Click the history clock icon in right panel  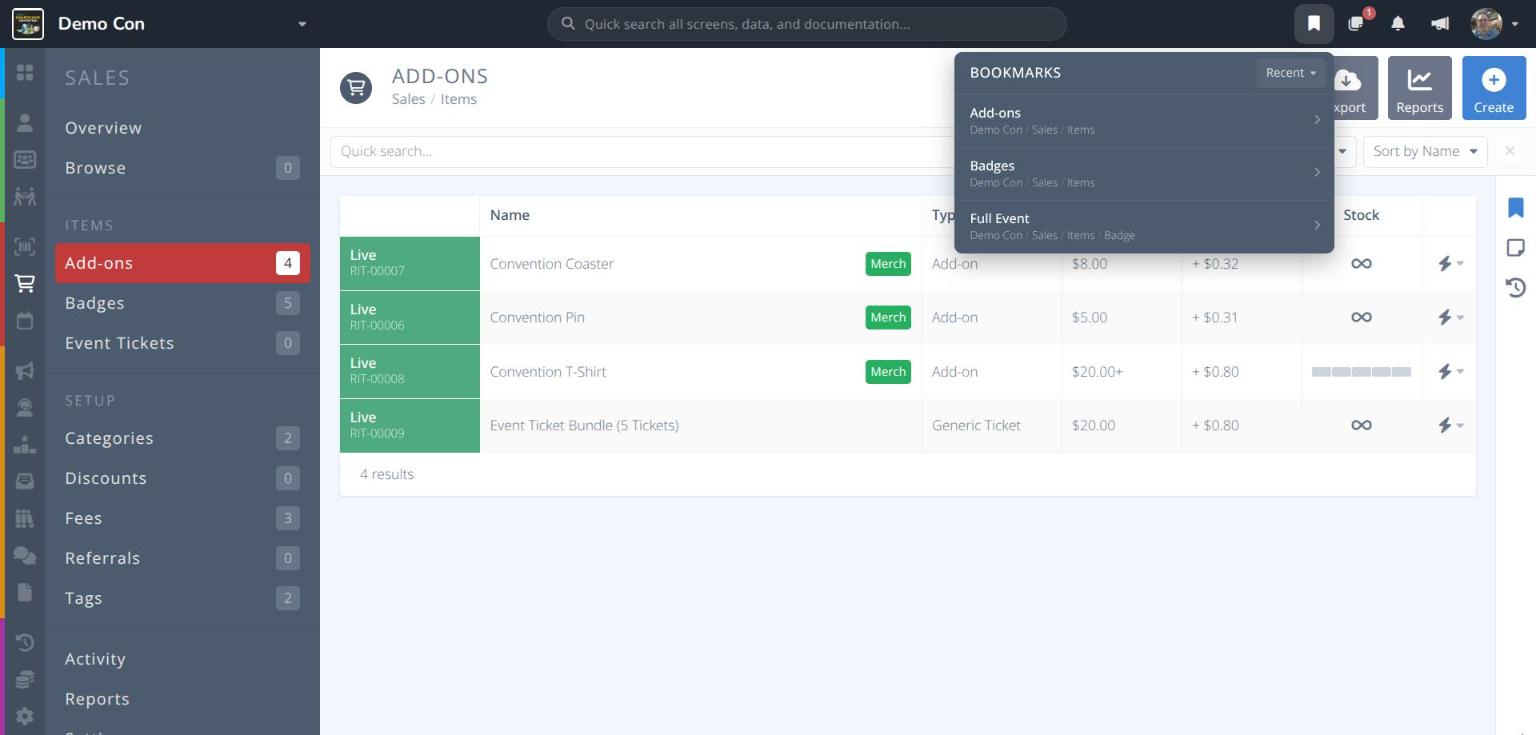[x=1516, y=288]
